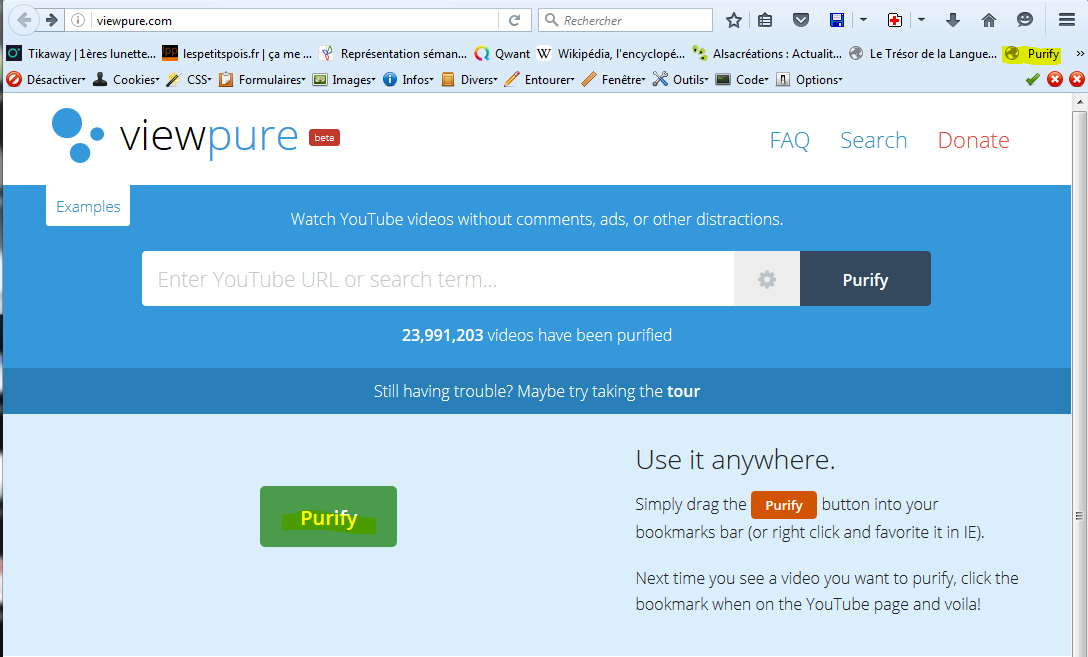Reload the page with refresh icon
The height and width of the screenshot is (657, 1088).
tap(514, 20)
